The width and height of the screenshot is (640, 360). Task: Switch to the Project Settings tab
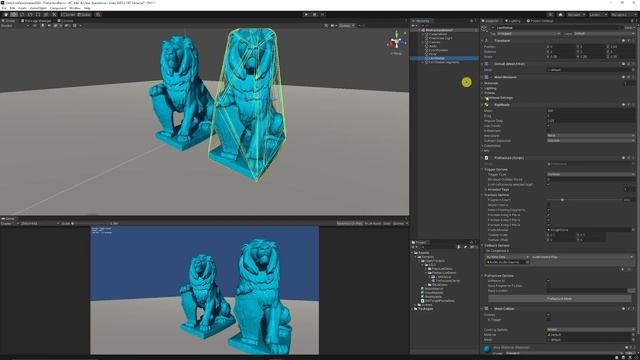click(540, 21)
